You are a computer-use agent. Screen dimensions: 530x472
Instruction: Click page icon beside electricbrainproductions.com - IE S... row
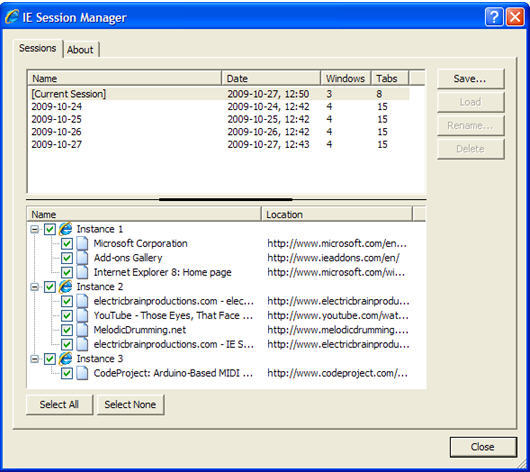[82, 344]
